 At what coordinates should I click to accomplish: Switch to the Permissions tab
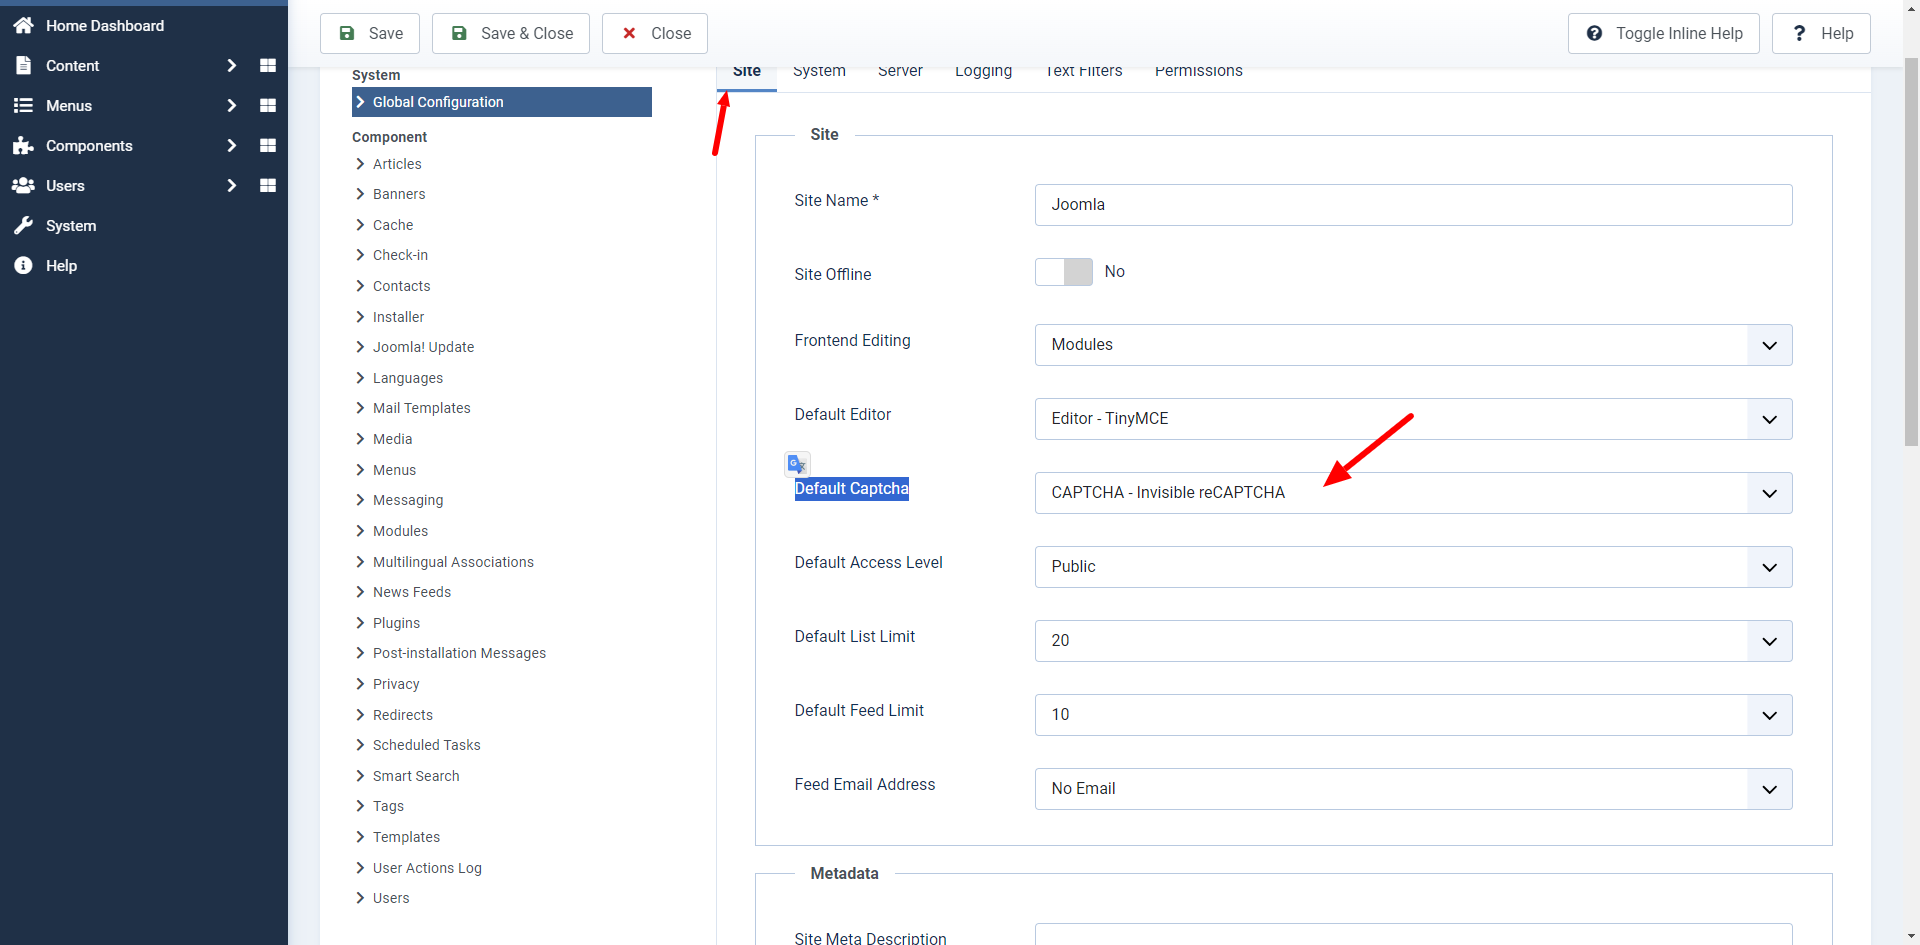pos(1198,72)
